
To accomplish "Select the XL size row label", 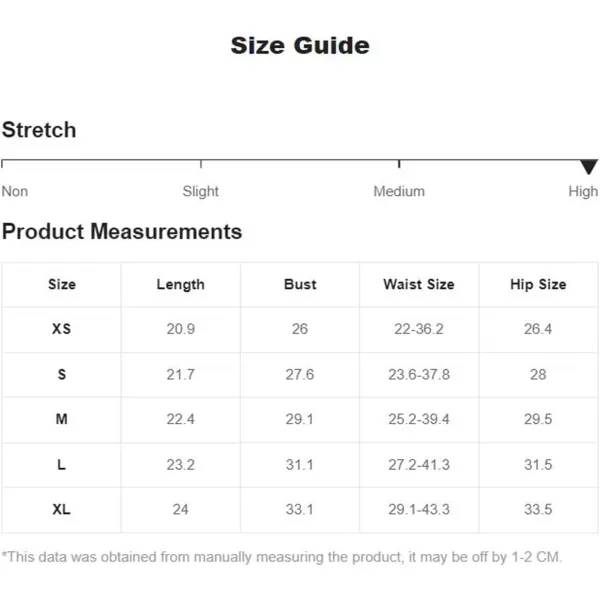I will click(62, 509).
